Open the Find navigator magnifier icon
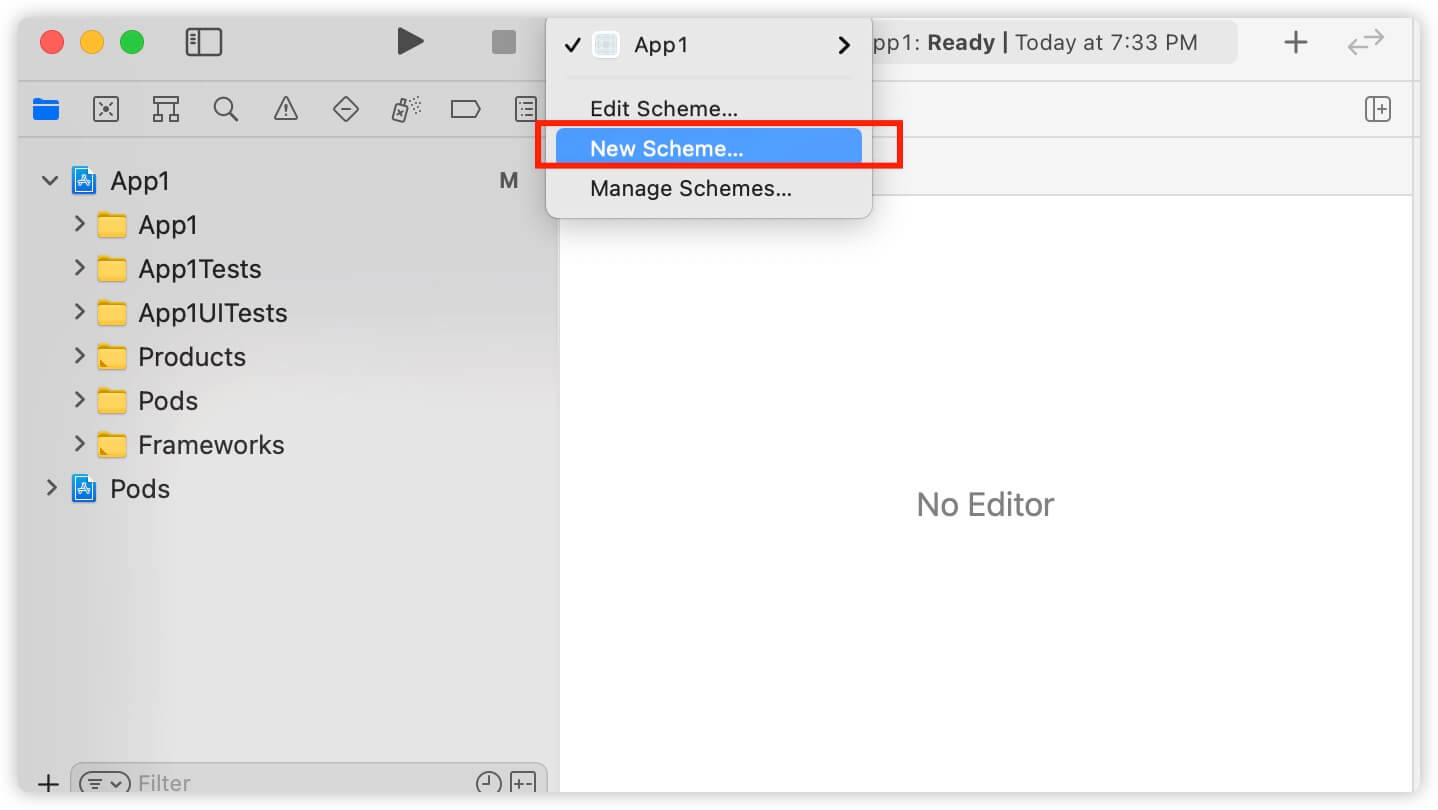Screen dimensions: 1438x810 tap(226, 109)
